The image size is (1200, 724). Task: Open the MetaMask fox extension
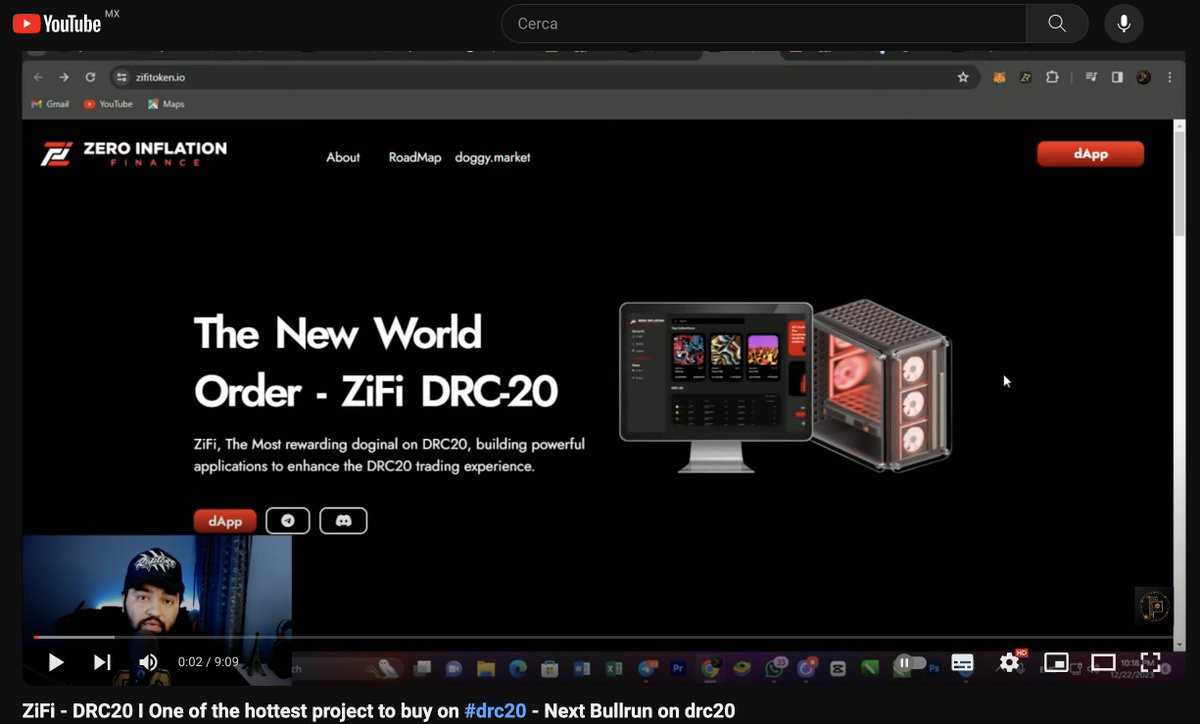tap(998, 77)
